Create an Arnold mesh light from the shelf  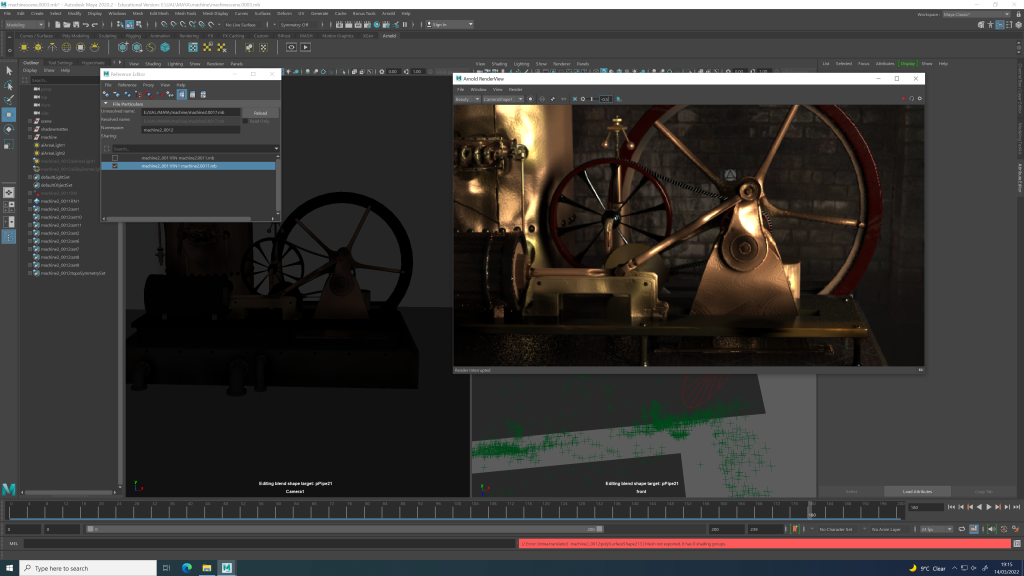tap(39, 48)
